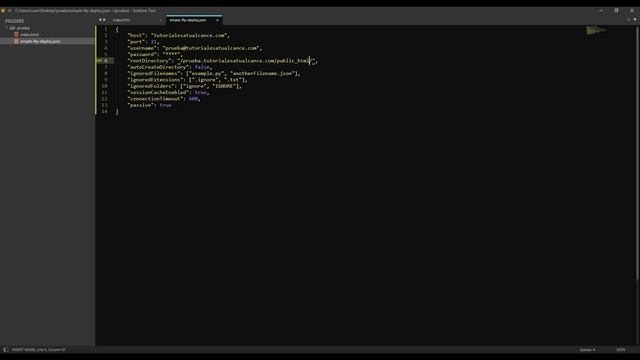Open the tab list dropdown arrow
The width and height of the screenshot is (640, 360).
(635, 20)
